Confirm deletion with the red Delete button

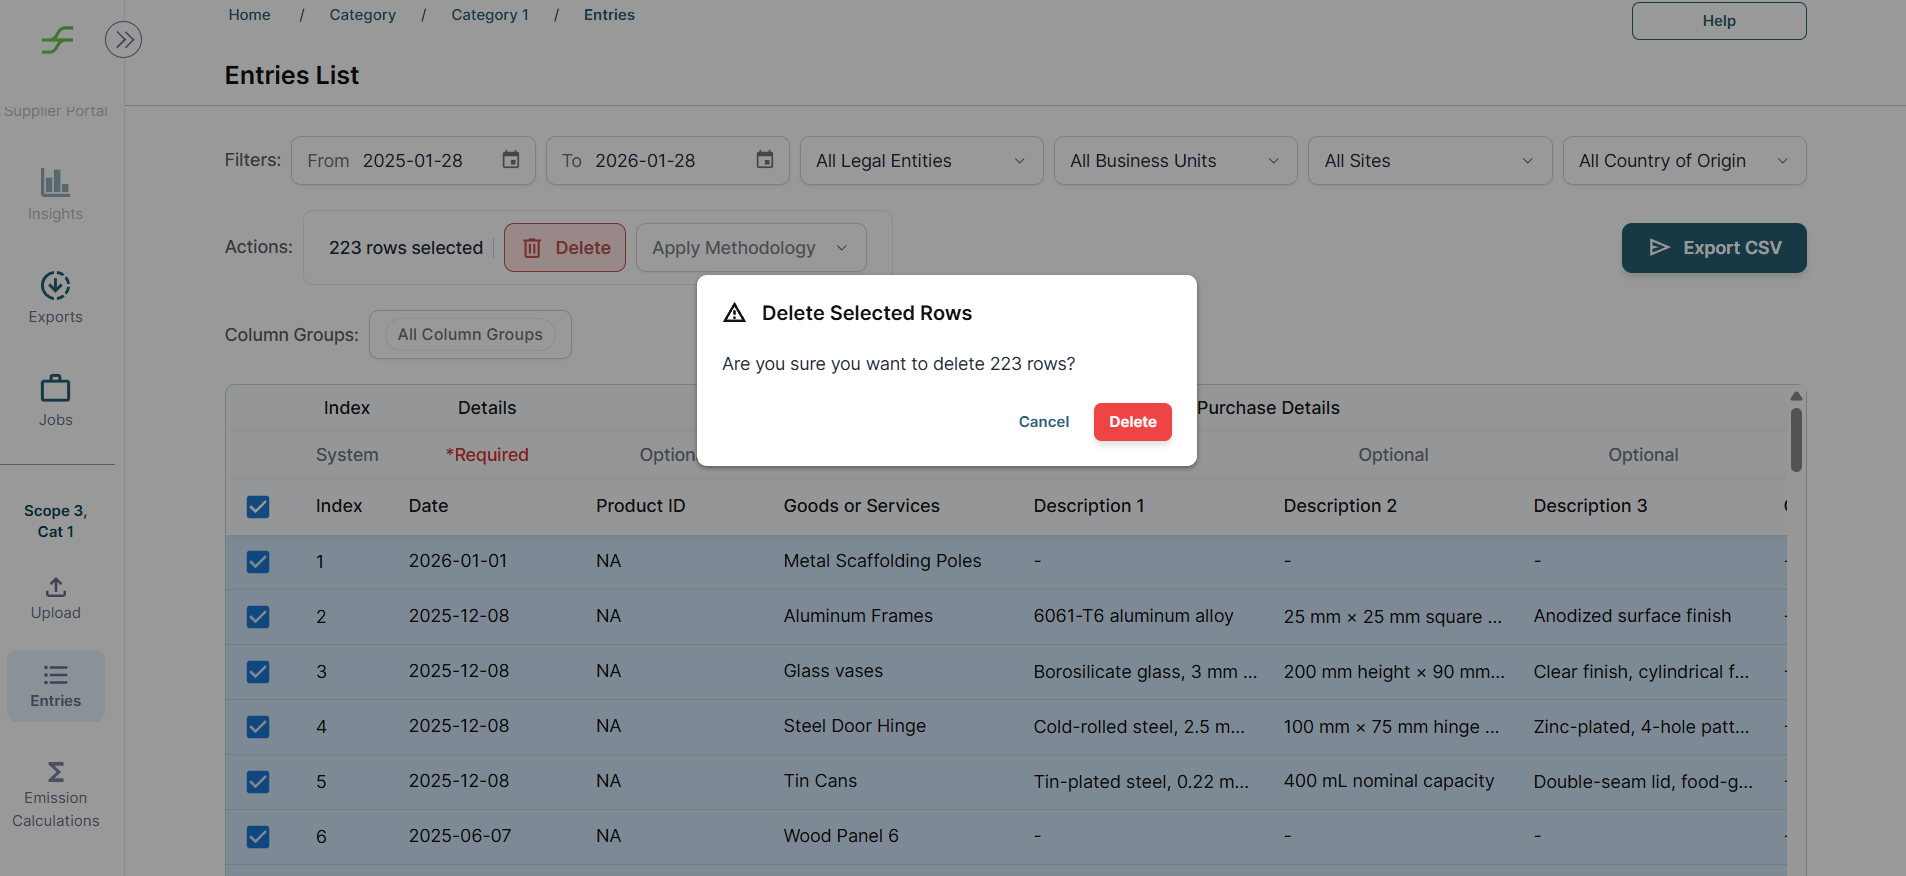[x=1132, y=422]
